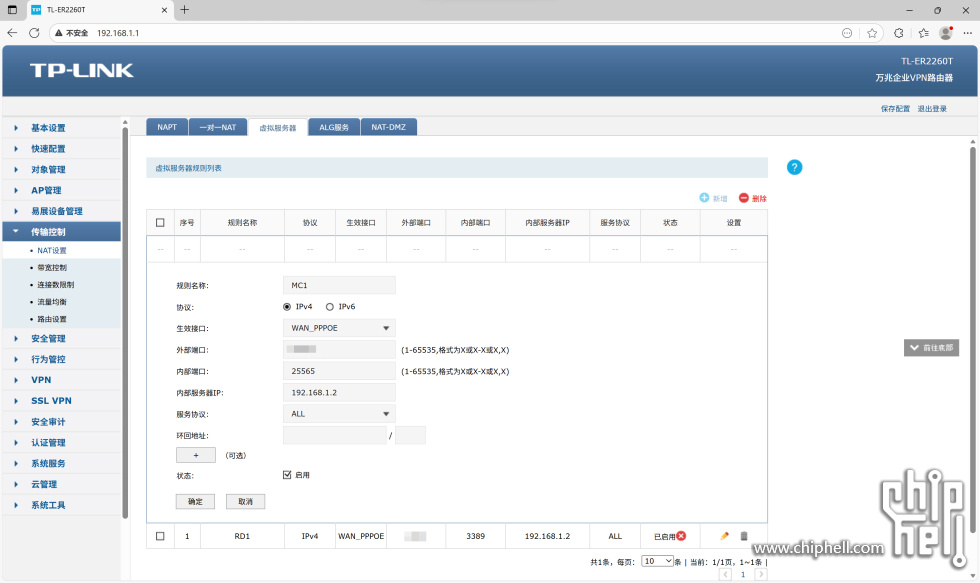Click the red 删除 delete icon
The height and width of the screenshot is (583, 980).
click(x=744, y=198)
